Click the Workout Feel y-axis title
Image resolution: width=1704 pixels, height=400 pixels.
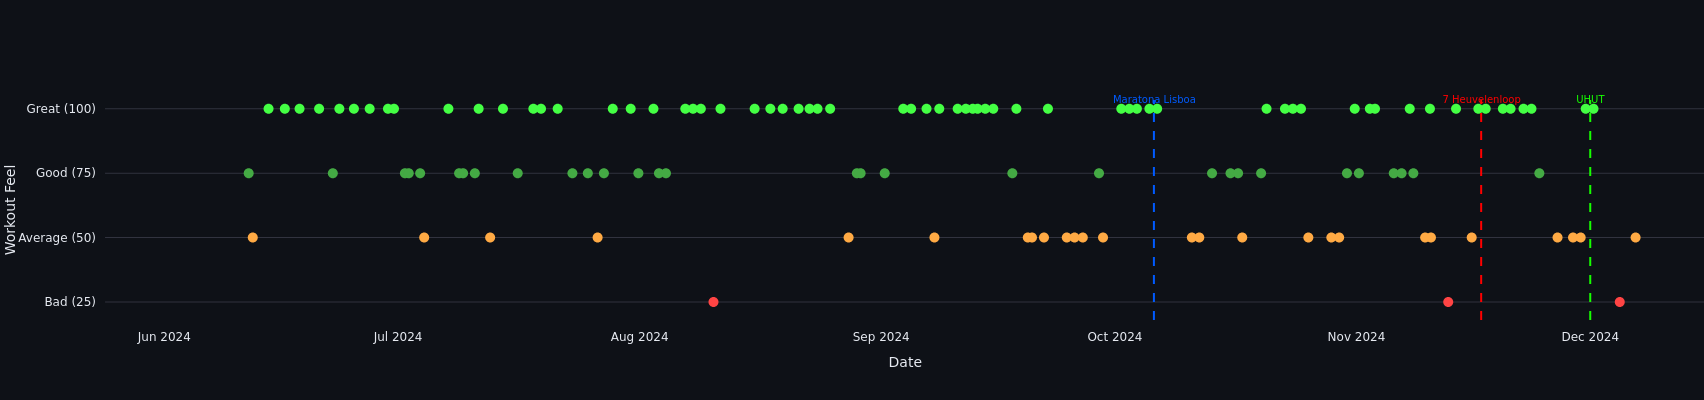point(11,209)
